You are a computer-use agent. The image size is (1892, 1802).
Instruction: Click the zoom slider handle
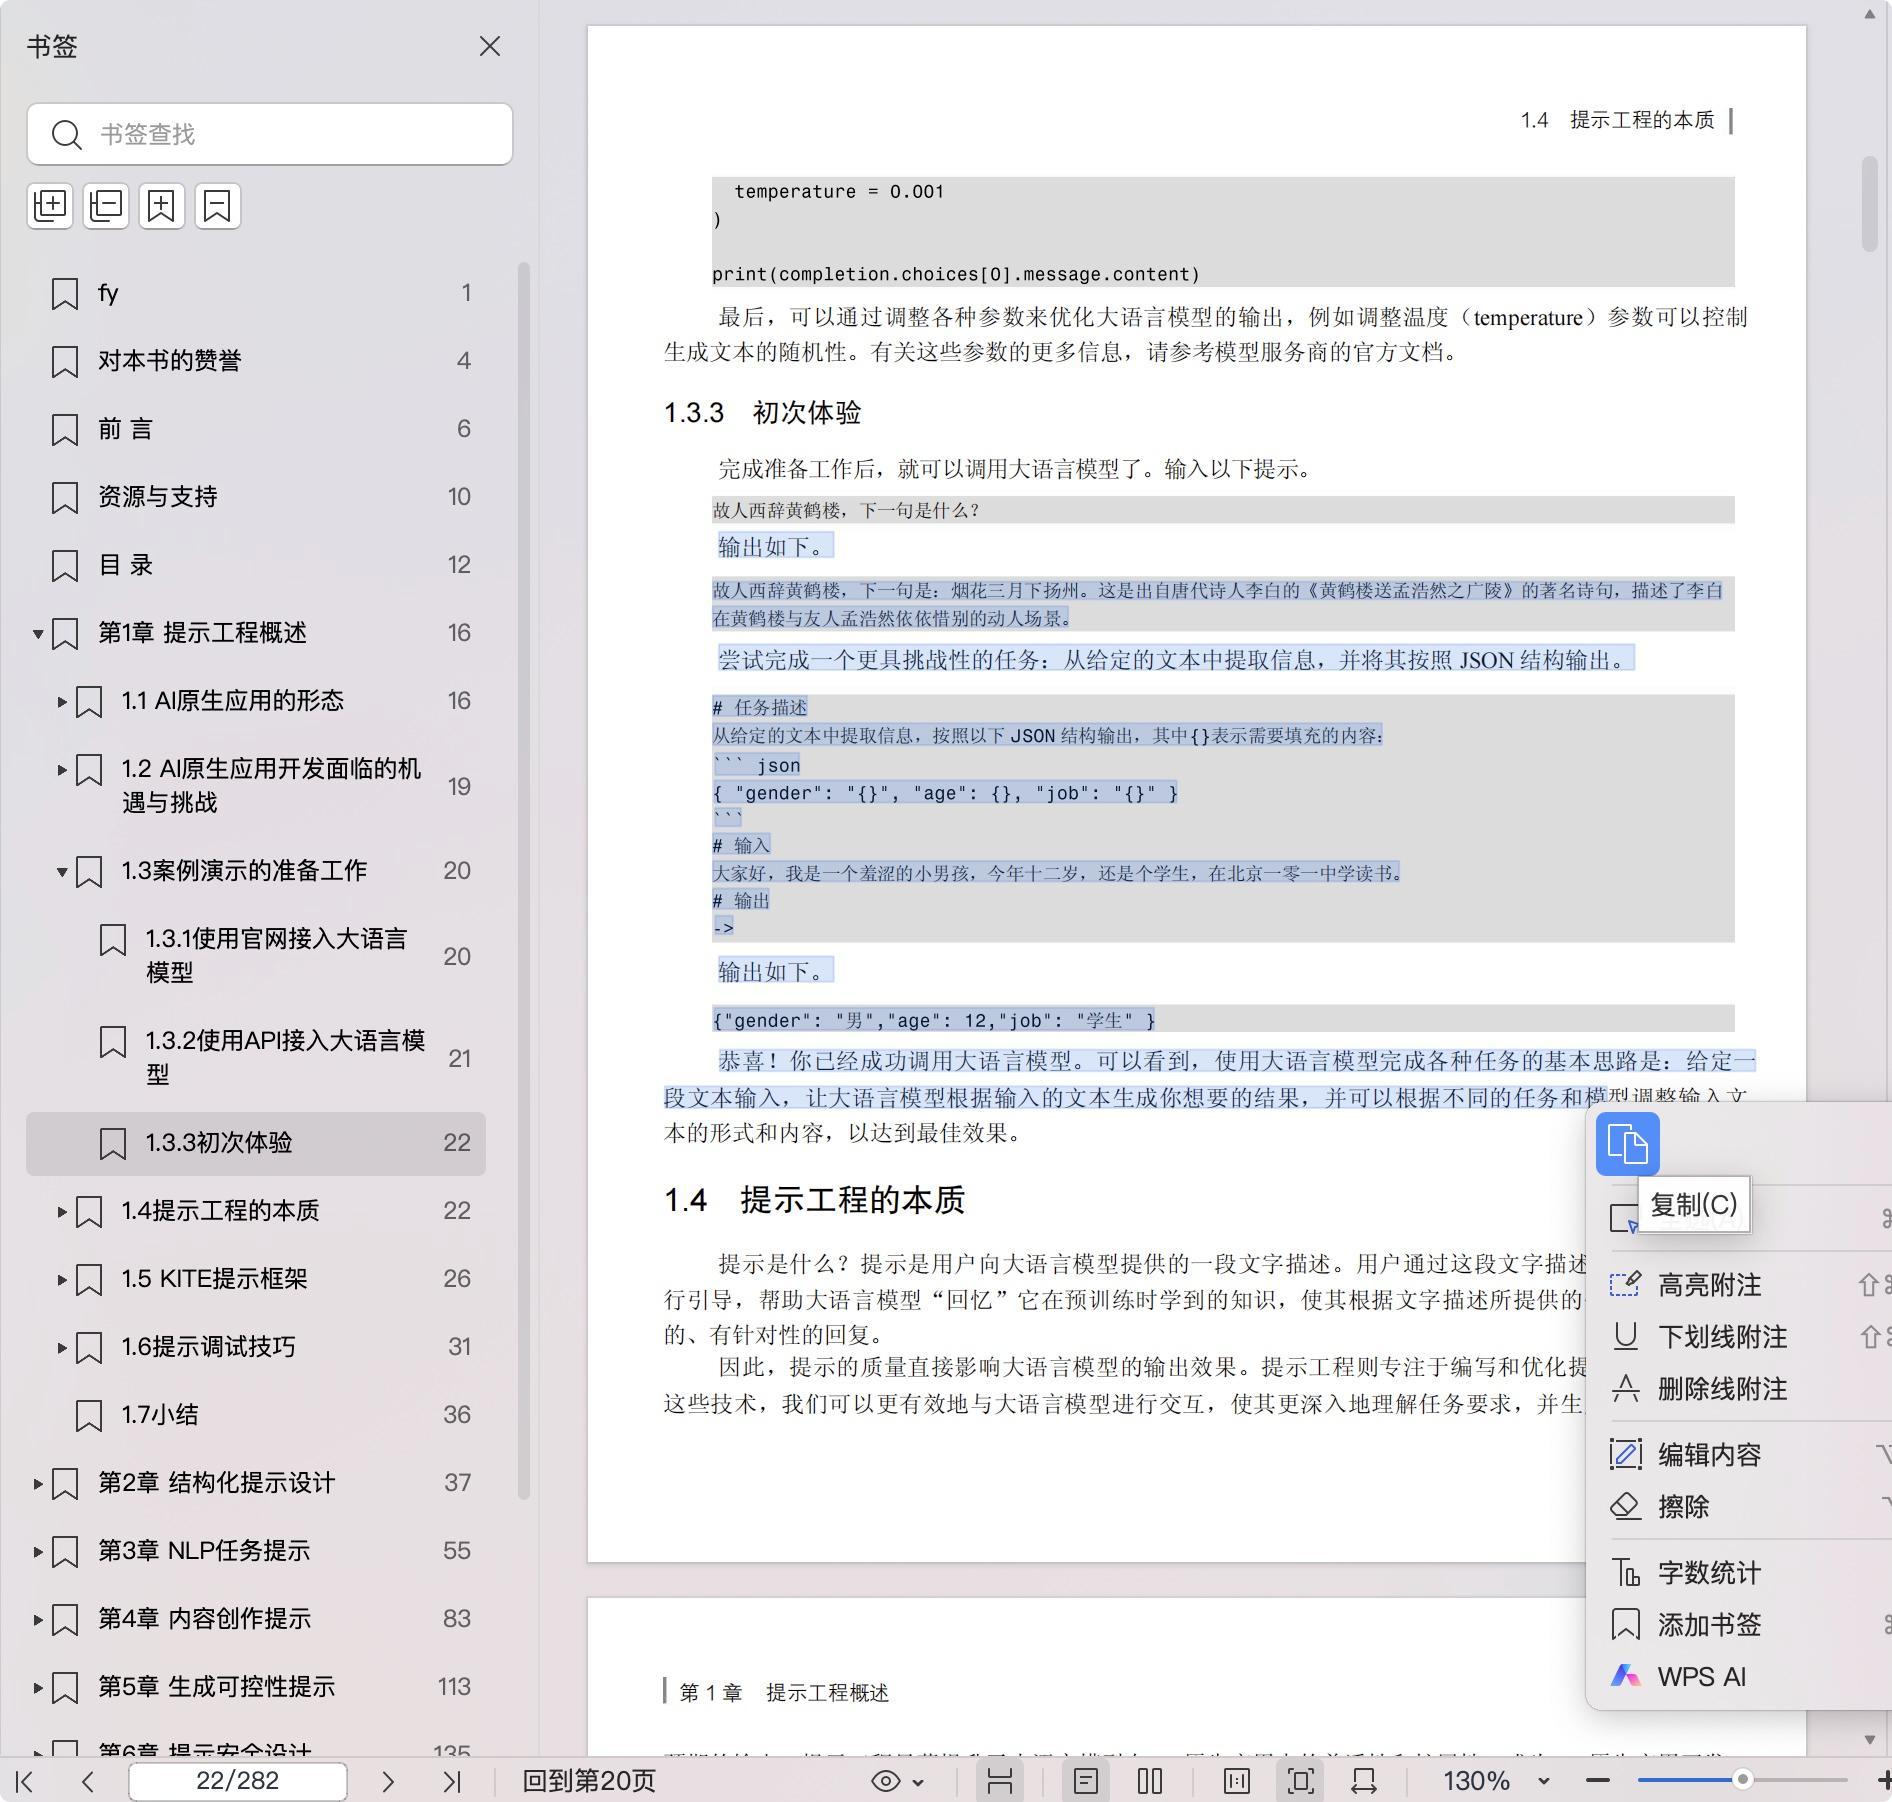(1742, 1780)
